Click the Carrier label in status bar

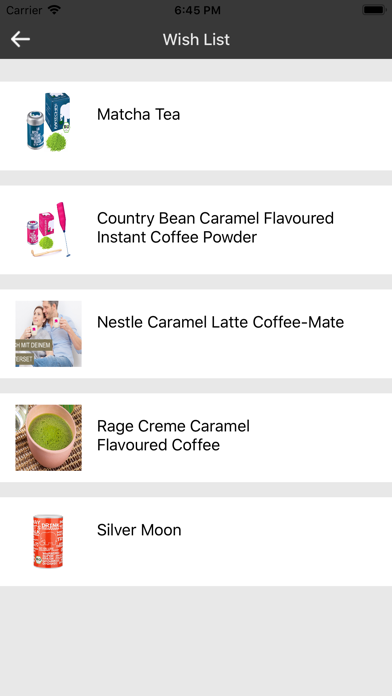coord(24,10)
